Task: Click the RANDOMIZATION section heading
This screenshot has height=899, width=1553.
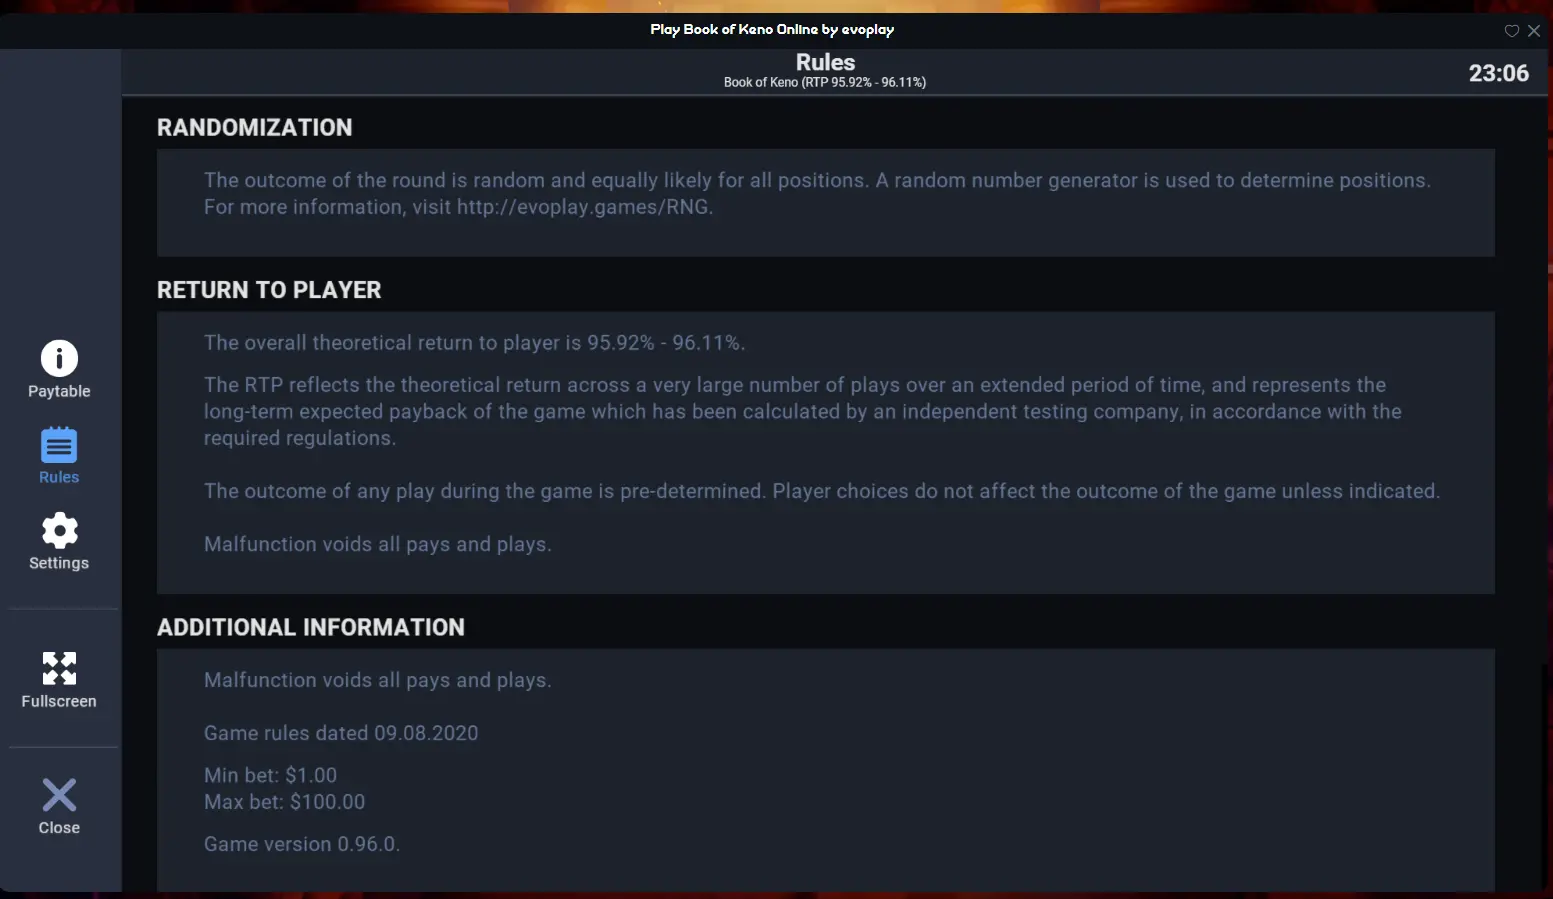Action: coord(255,128)
